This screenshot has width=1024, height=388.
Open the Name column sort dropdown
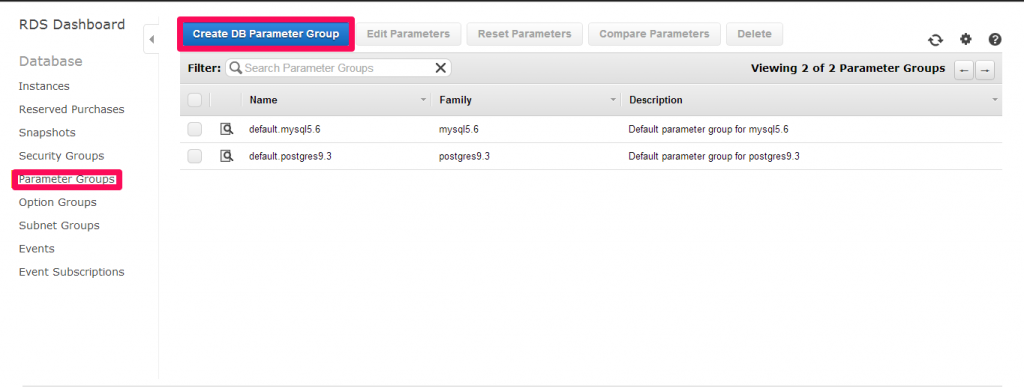click(423, 100)
